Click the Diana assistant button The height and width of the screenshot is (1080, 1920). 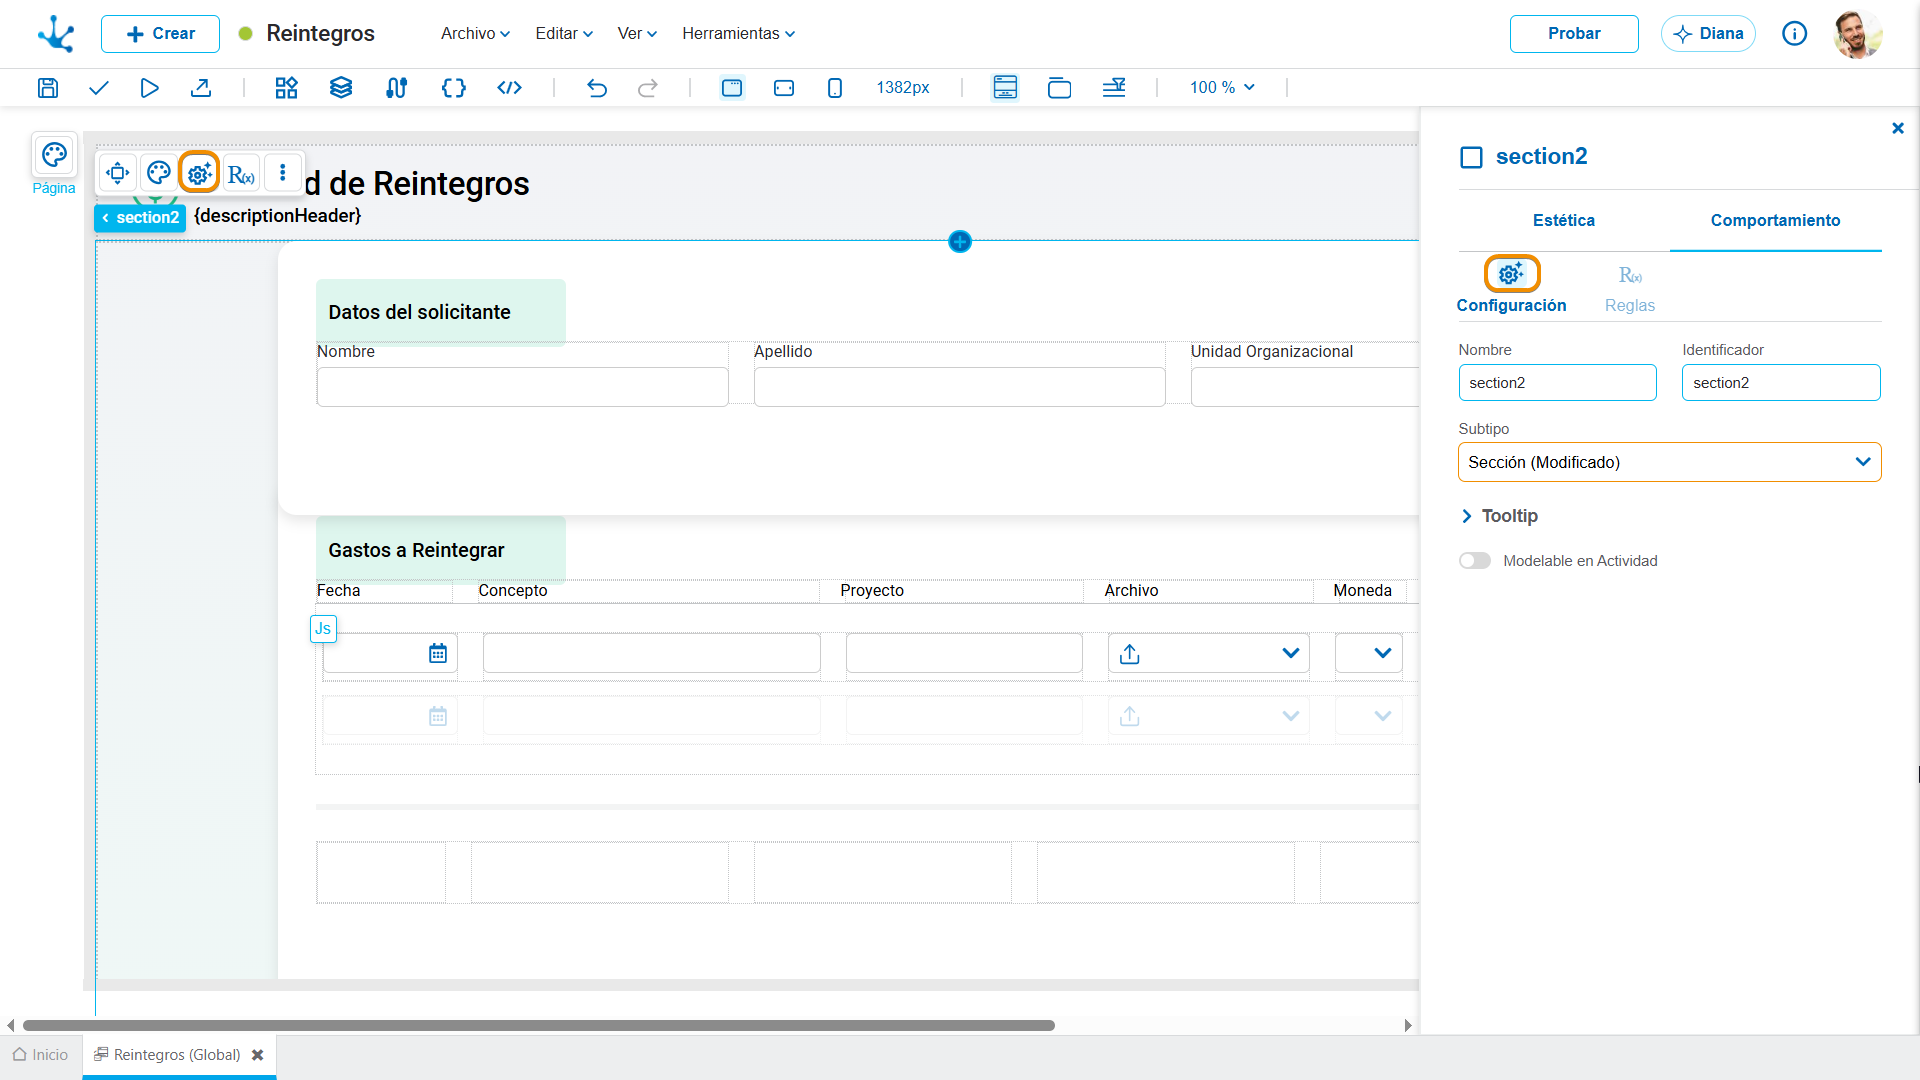click(x=1708, y=34)
